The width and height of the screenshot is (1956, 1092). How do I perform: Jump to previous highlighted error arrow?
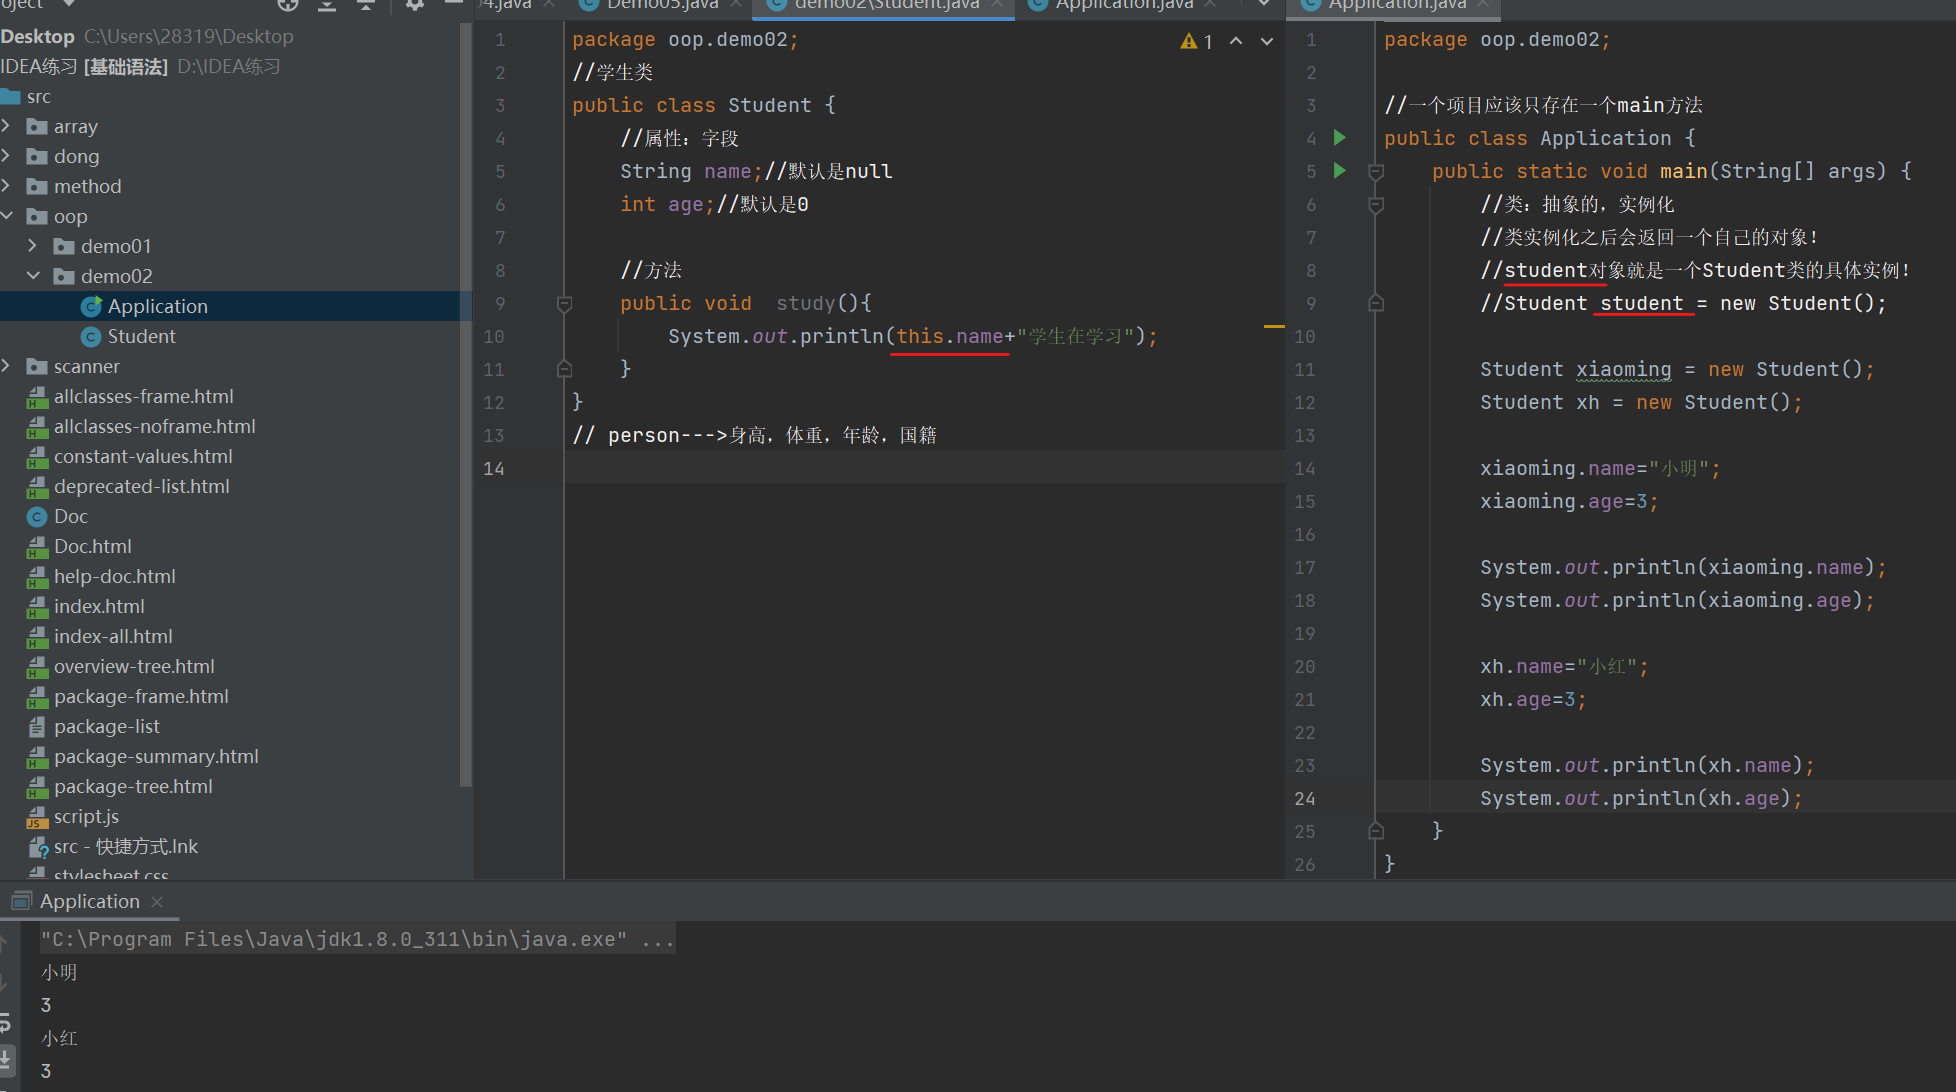[1236, 41]
